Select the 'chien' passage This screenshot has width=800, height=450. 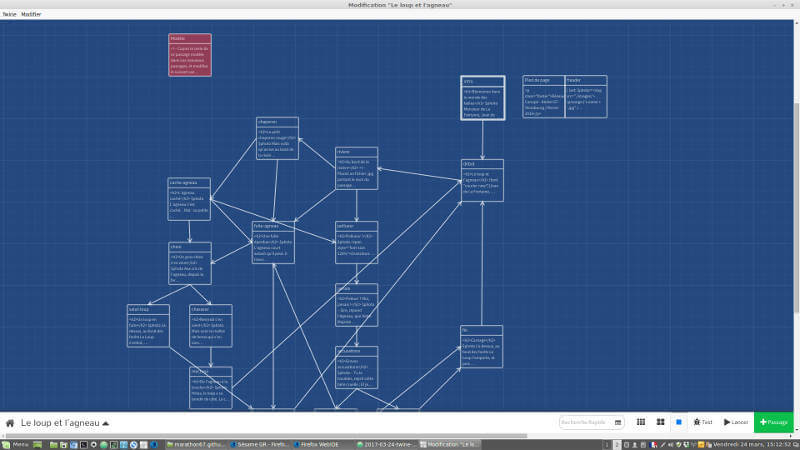[190, 263]
